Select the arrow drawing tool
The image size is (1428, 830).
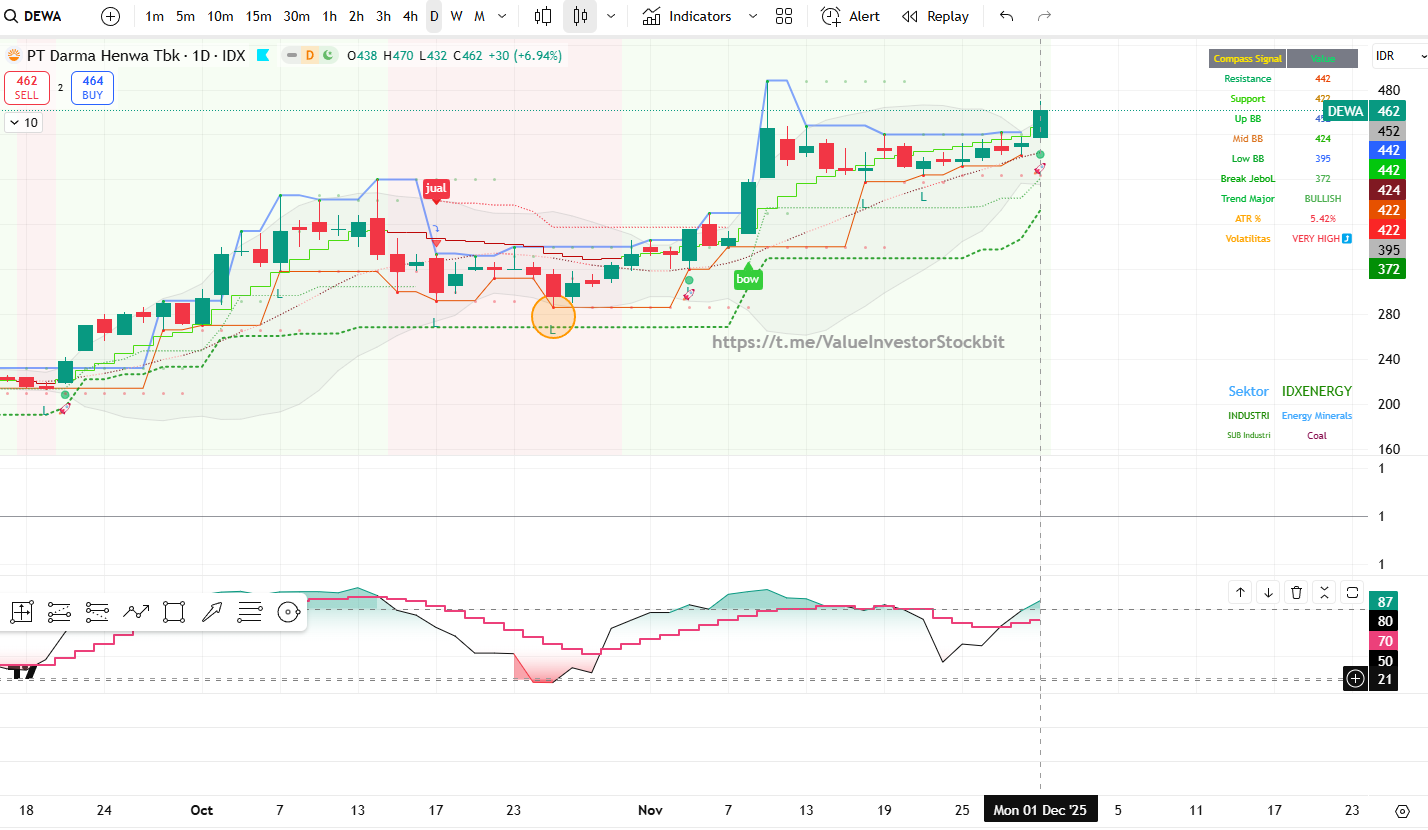tap(212, 612)
